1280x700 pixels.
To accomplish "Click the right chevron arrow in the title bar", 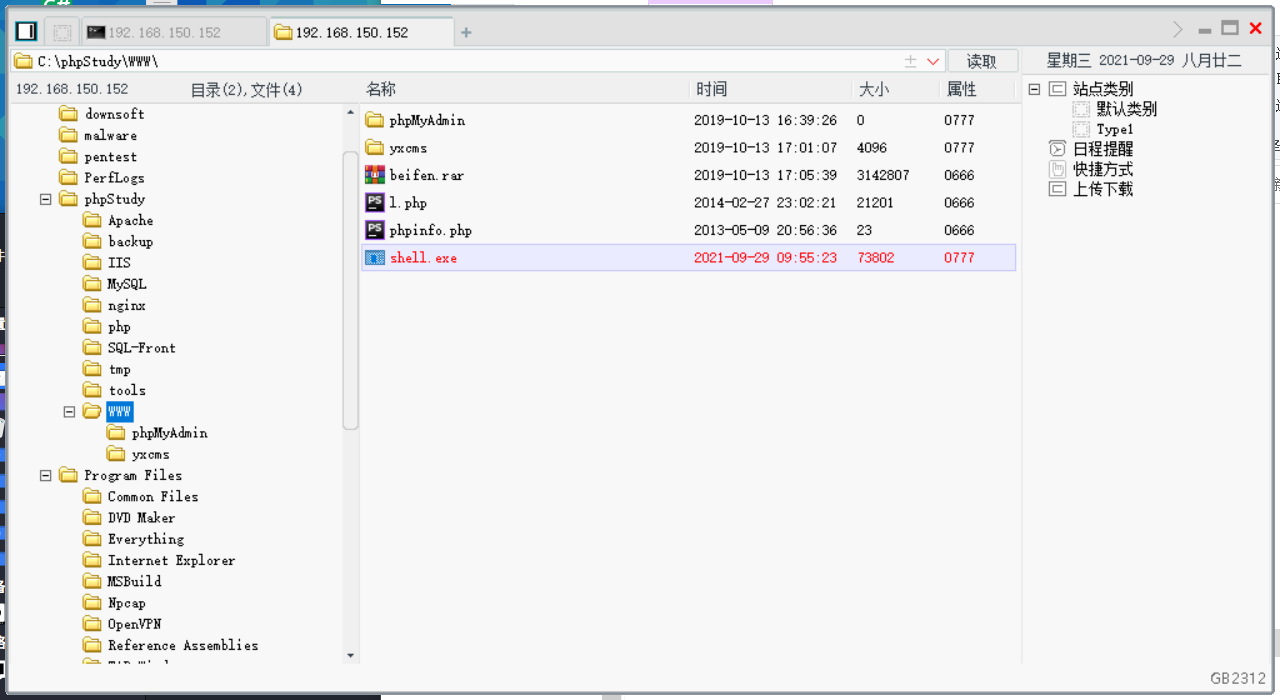I will pos(1178,29).
